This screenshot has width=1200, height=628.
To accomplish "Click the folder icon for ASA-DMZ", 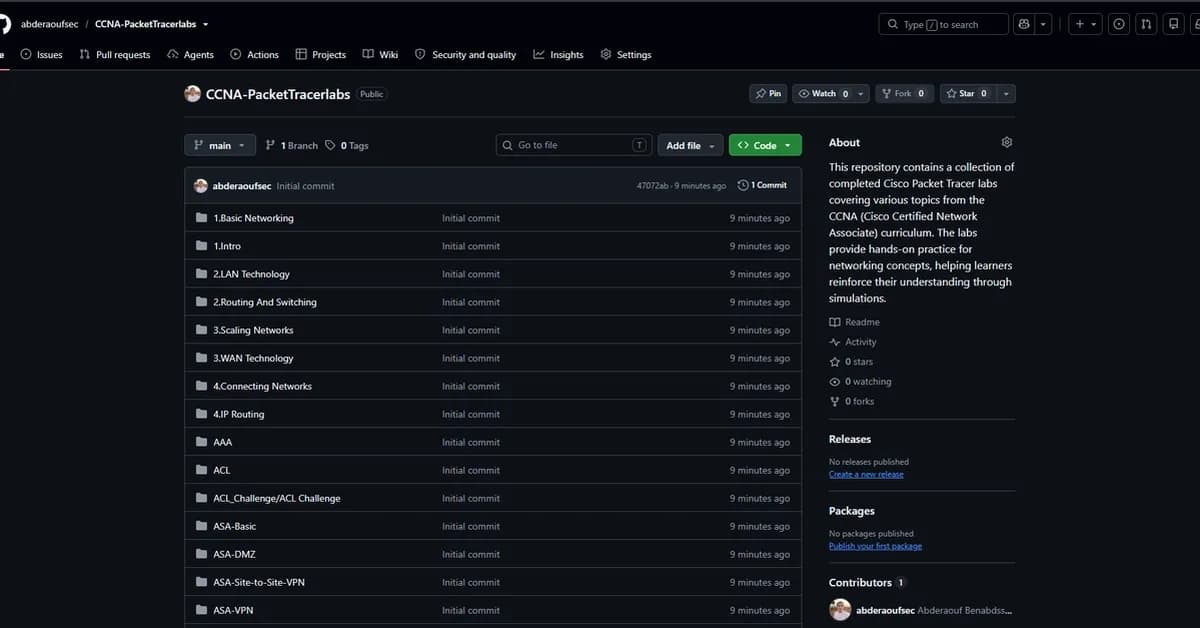I will (201, 554).
